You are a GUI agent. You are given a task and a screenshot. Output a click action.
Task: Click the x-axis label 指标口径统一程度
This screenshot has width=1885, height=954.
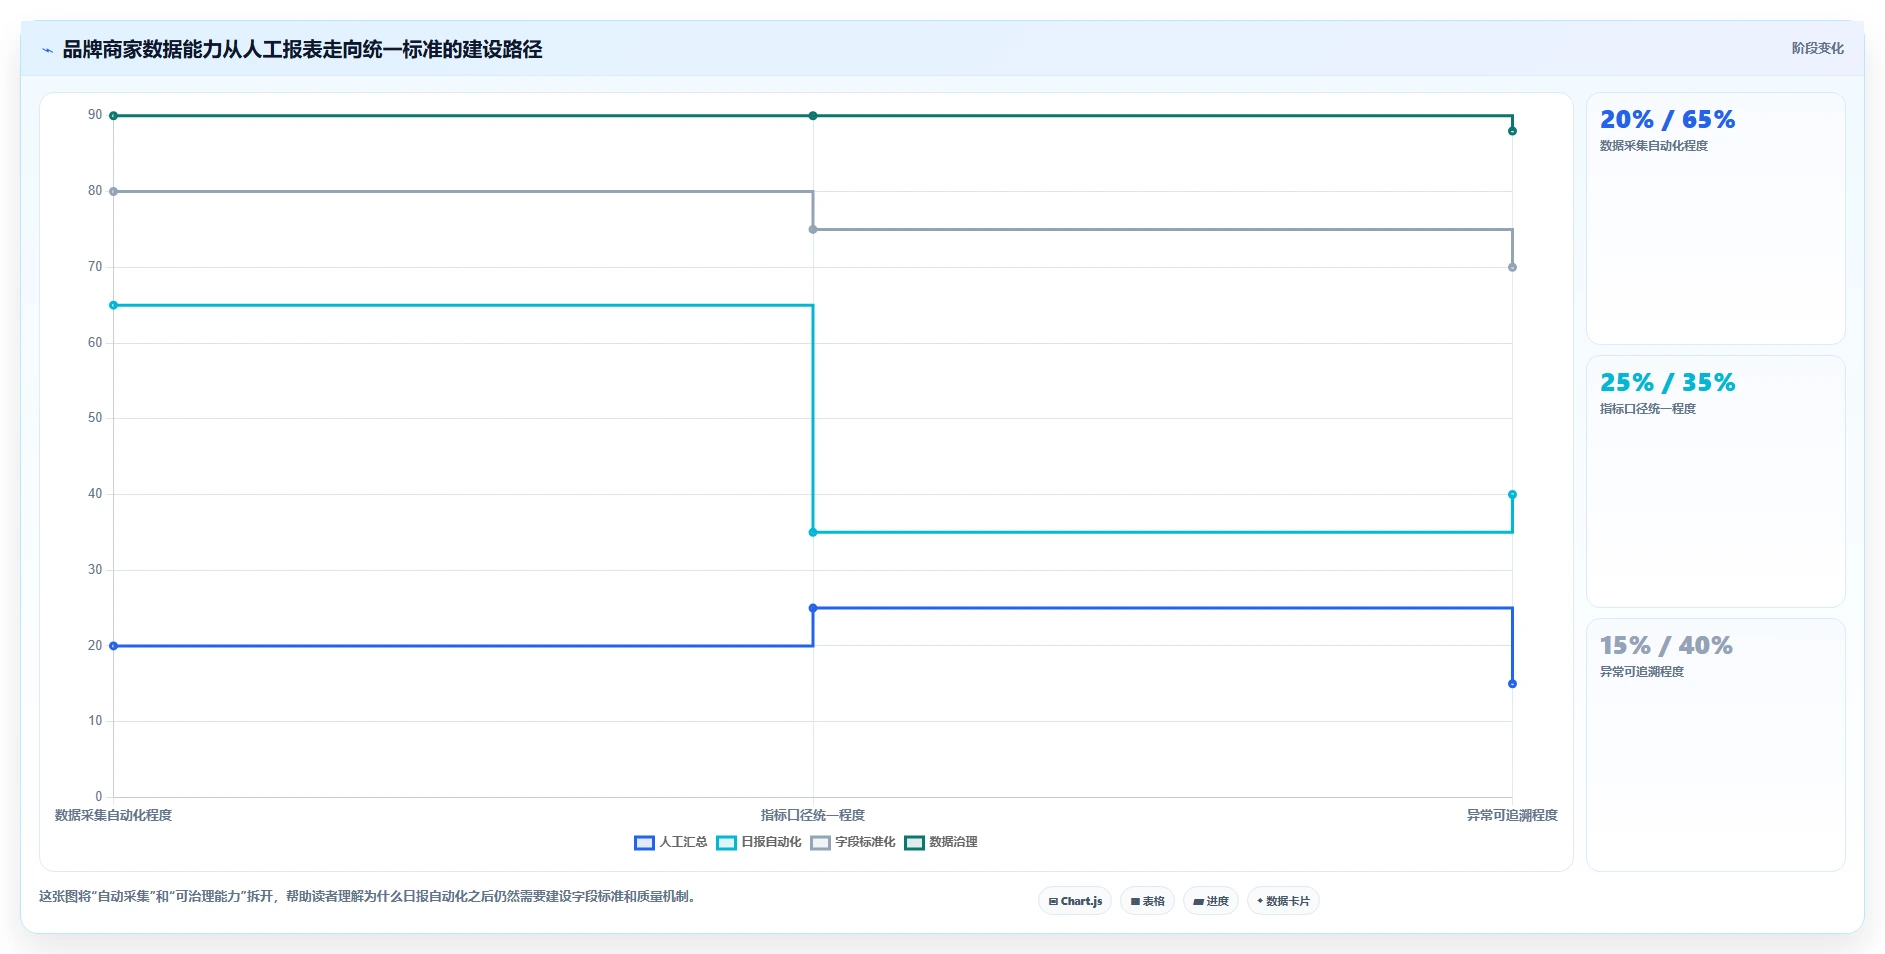tap(813, 815)
